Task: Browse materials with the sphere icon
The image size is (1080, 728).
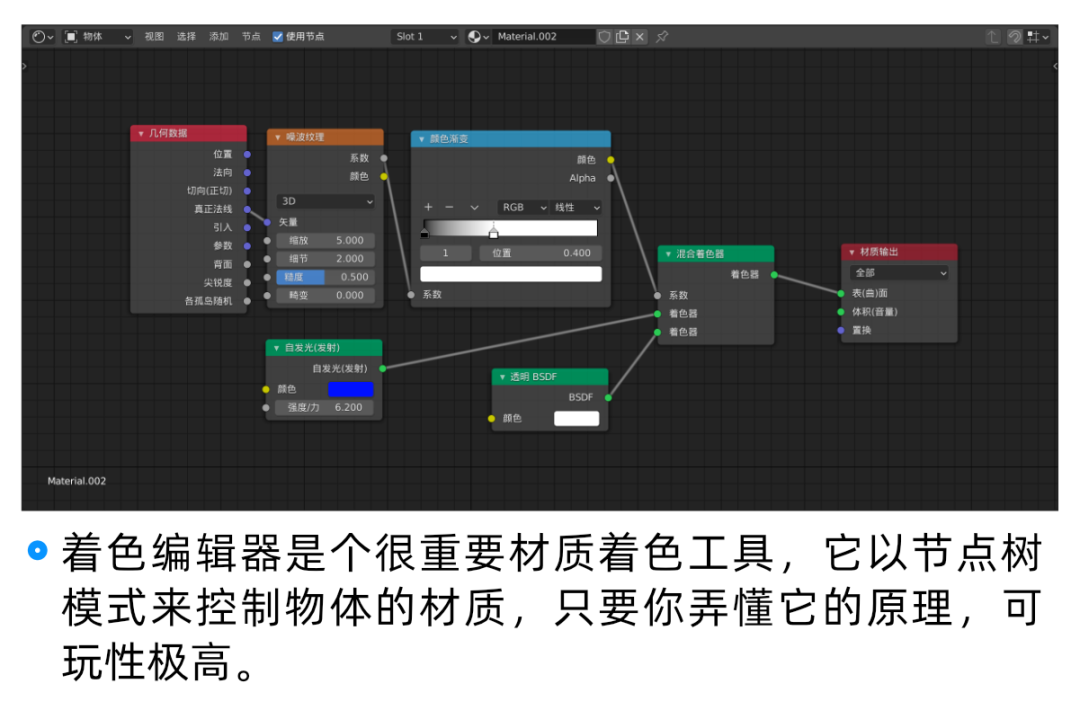Action: coord(478,37)
